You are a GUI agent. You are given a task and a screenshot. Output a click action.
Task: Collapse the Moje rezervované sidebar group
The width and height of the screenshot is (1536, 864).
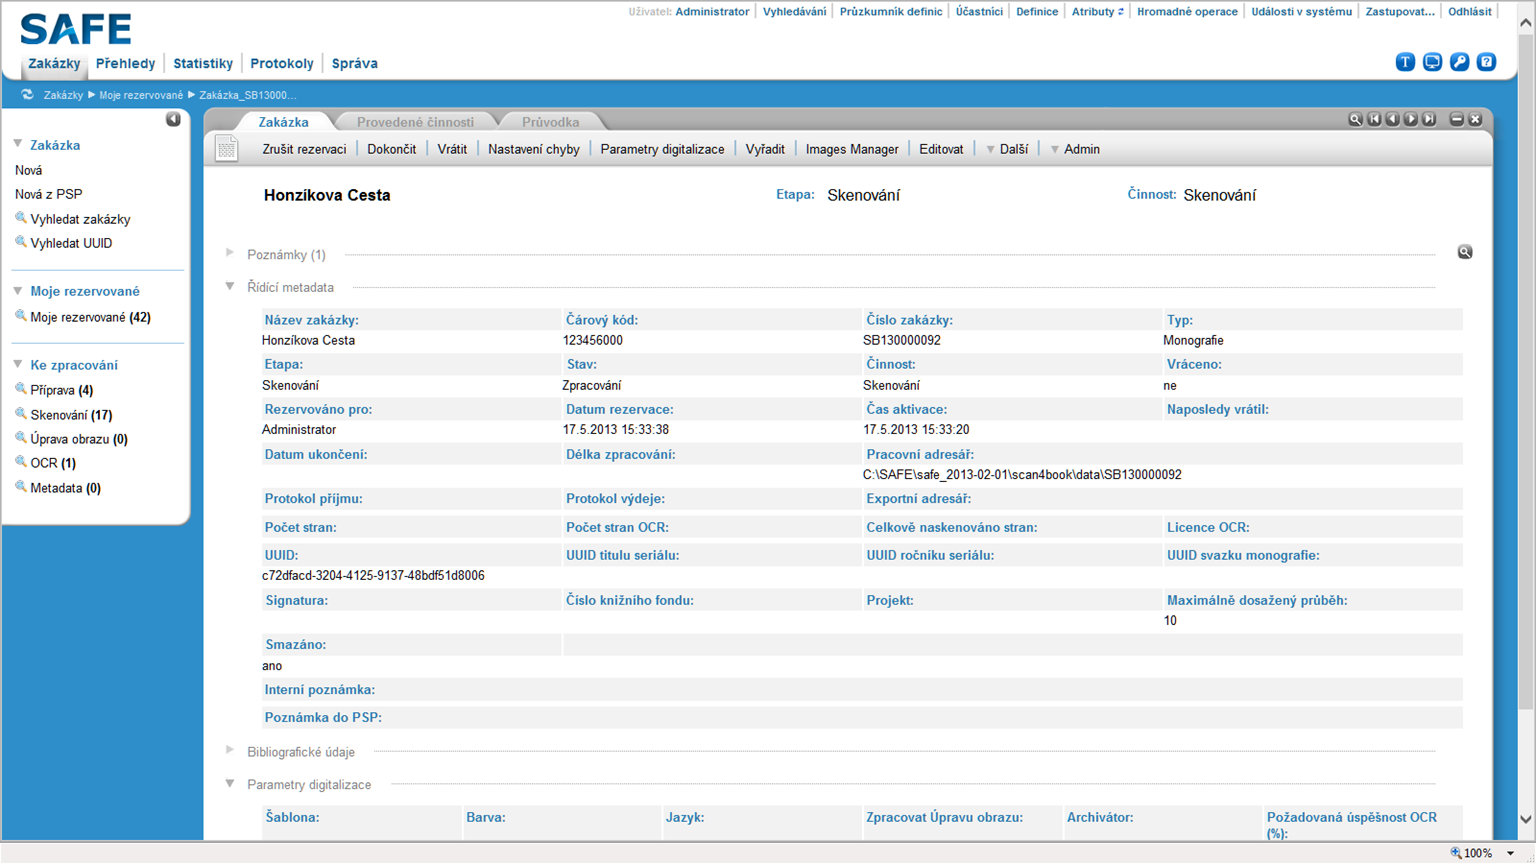coord(18,290)
